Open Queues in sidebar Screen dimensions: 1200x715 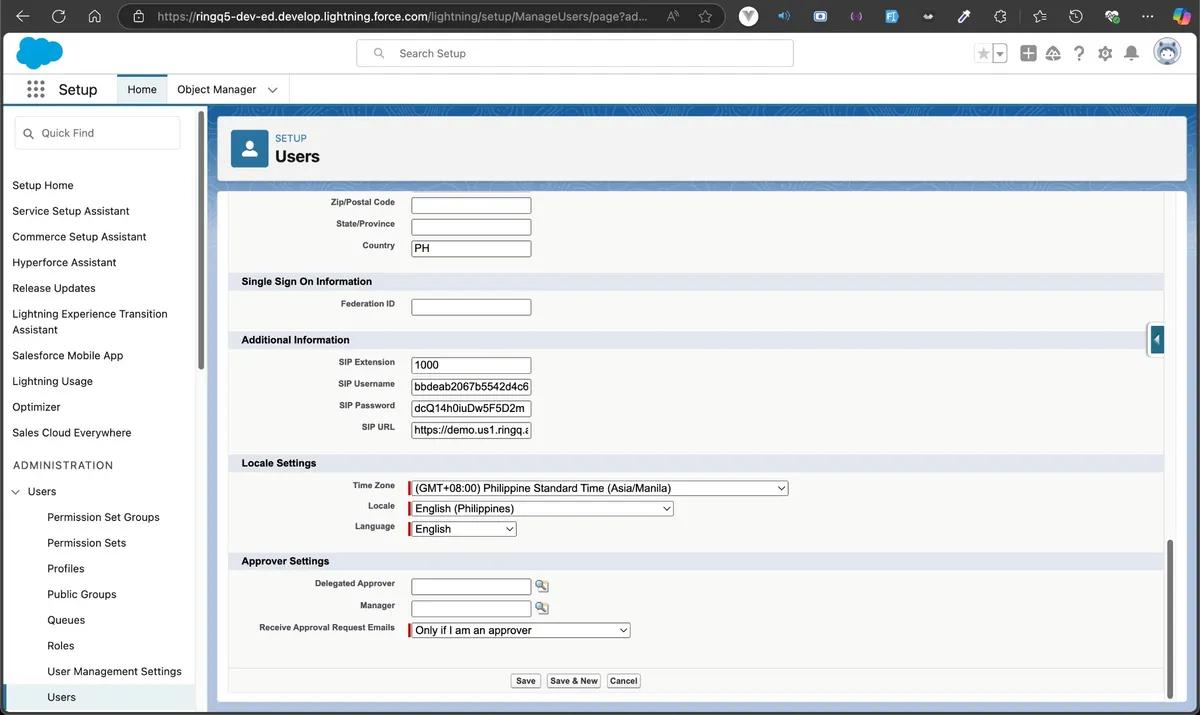click(x=66, y=620)
